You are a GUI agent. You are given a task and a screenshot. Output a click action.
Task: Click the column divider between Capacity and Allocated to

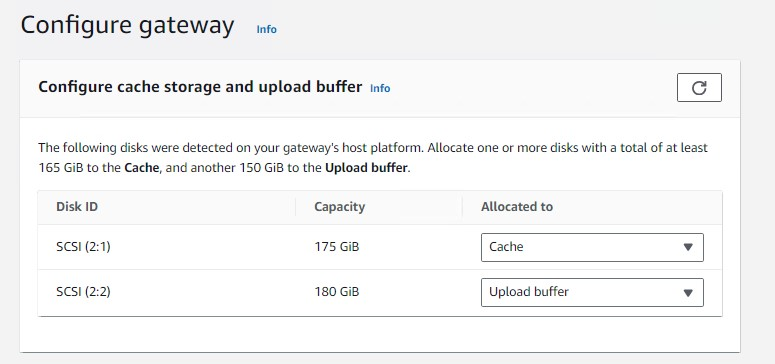click(462, 207)
